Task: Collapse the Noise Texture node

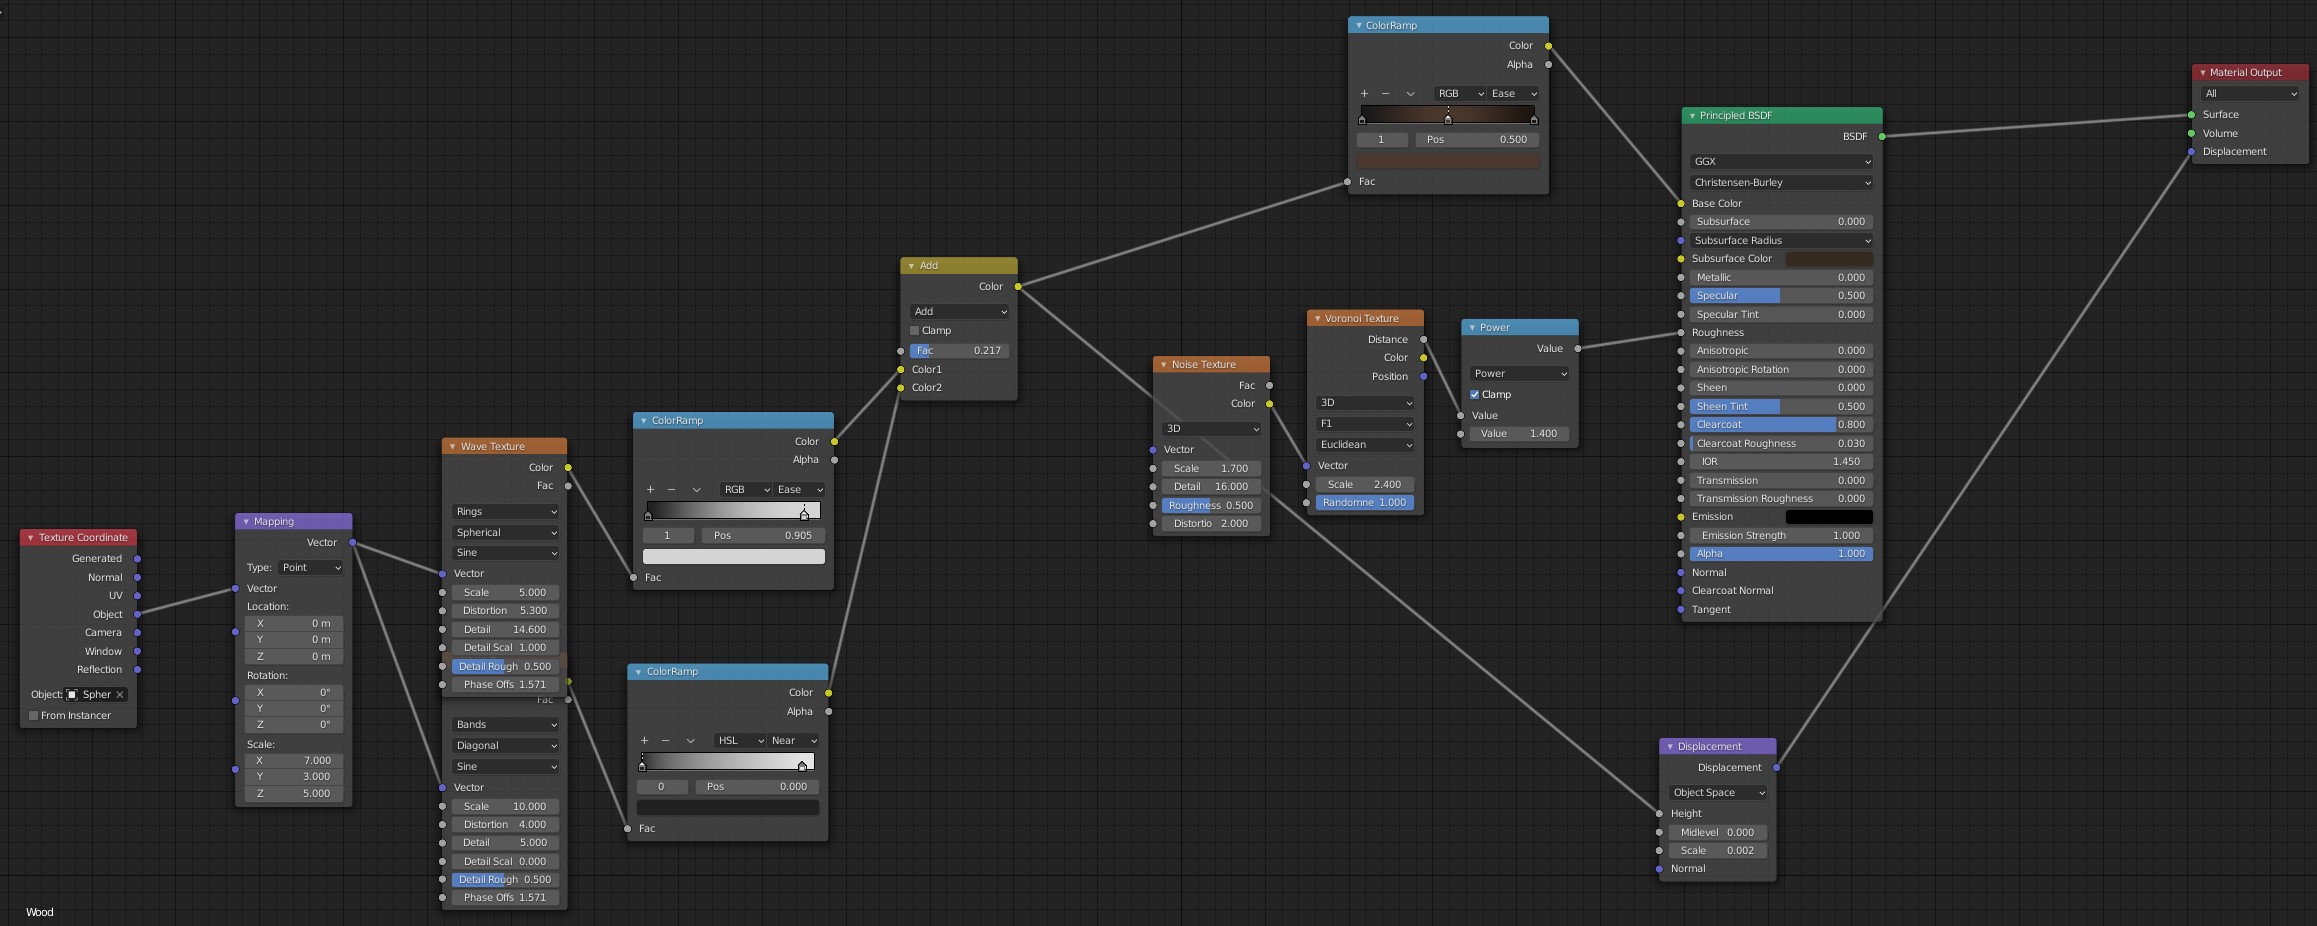Action: (x=1163, y=364)
